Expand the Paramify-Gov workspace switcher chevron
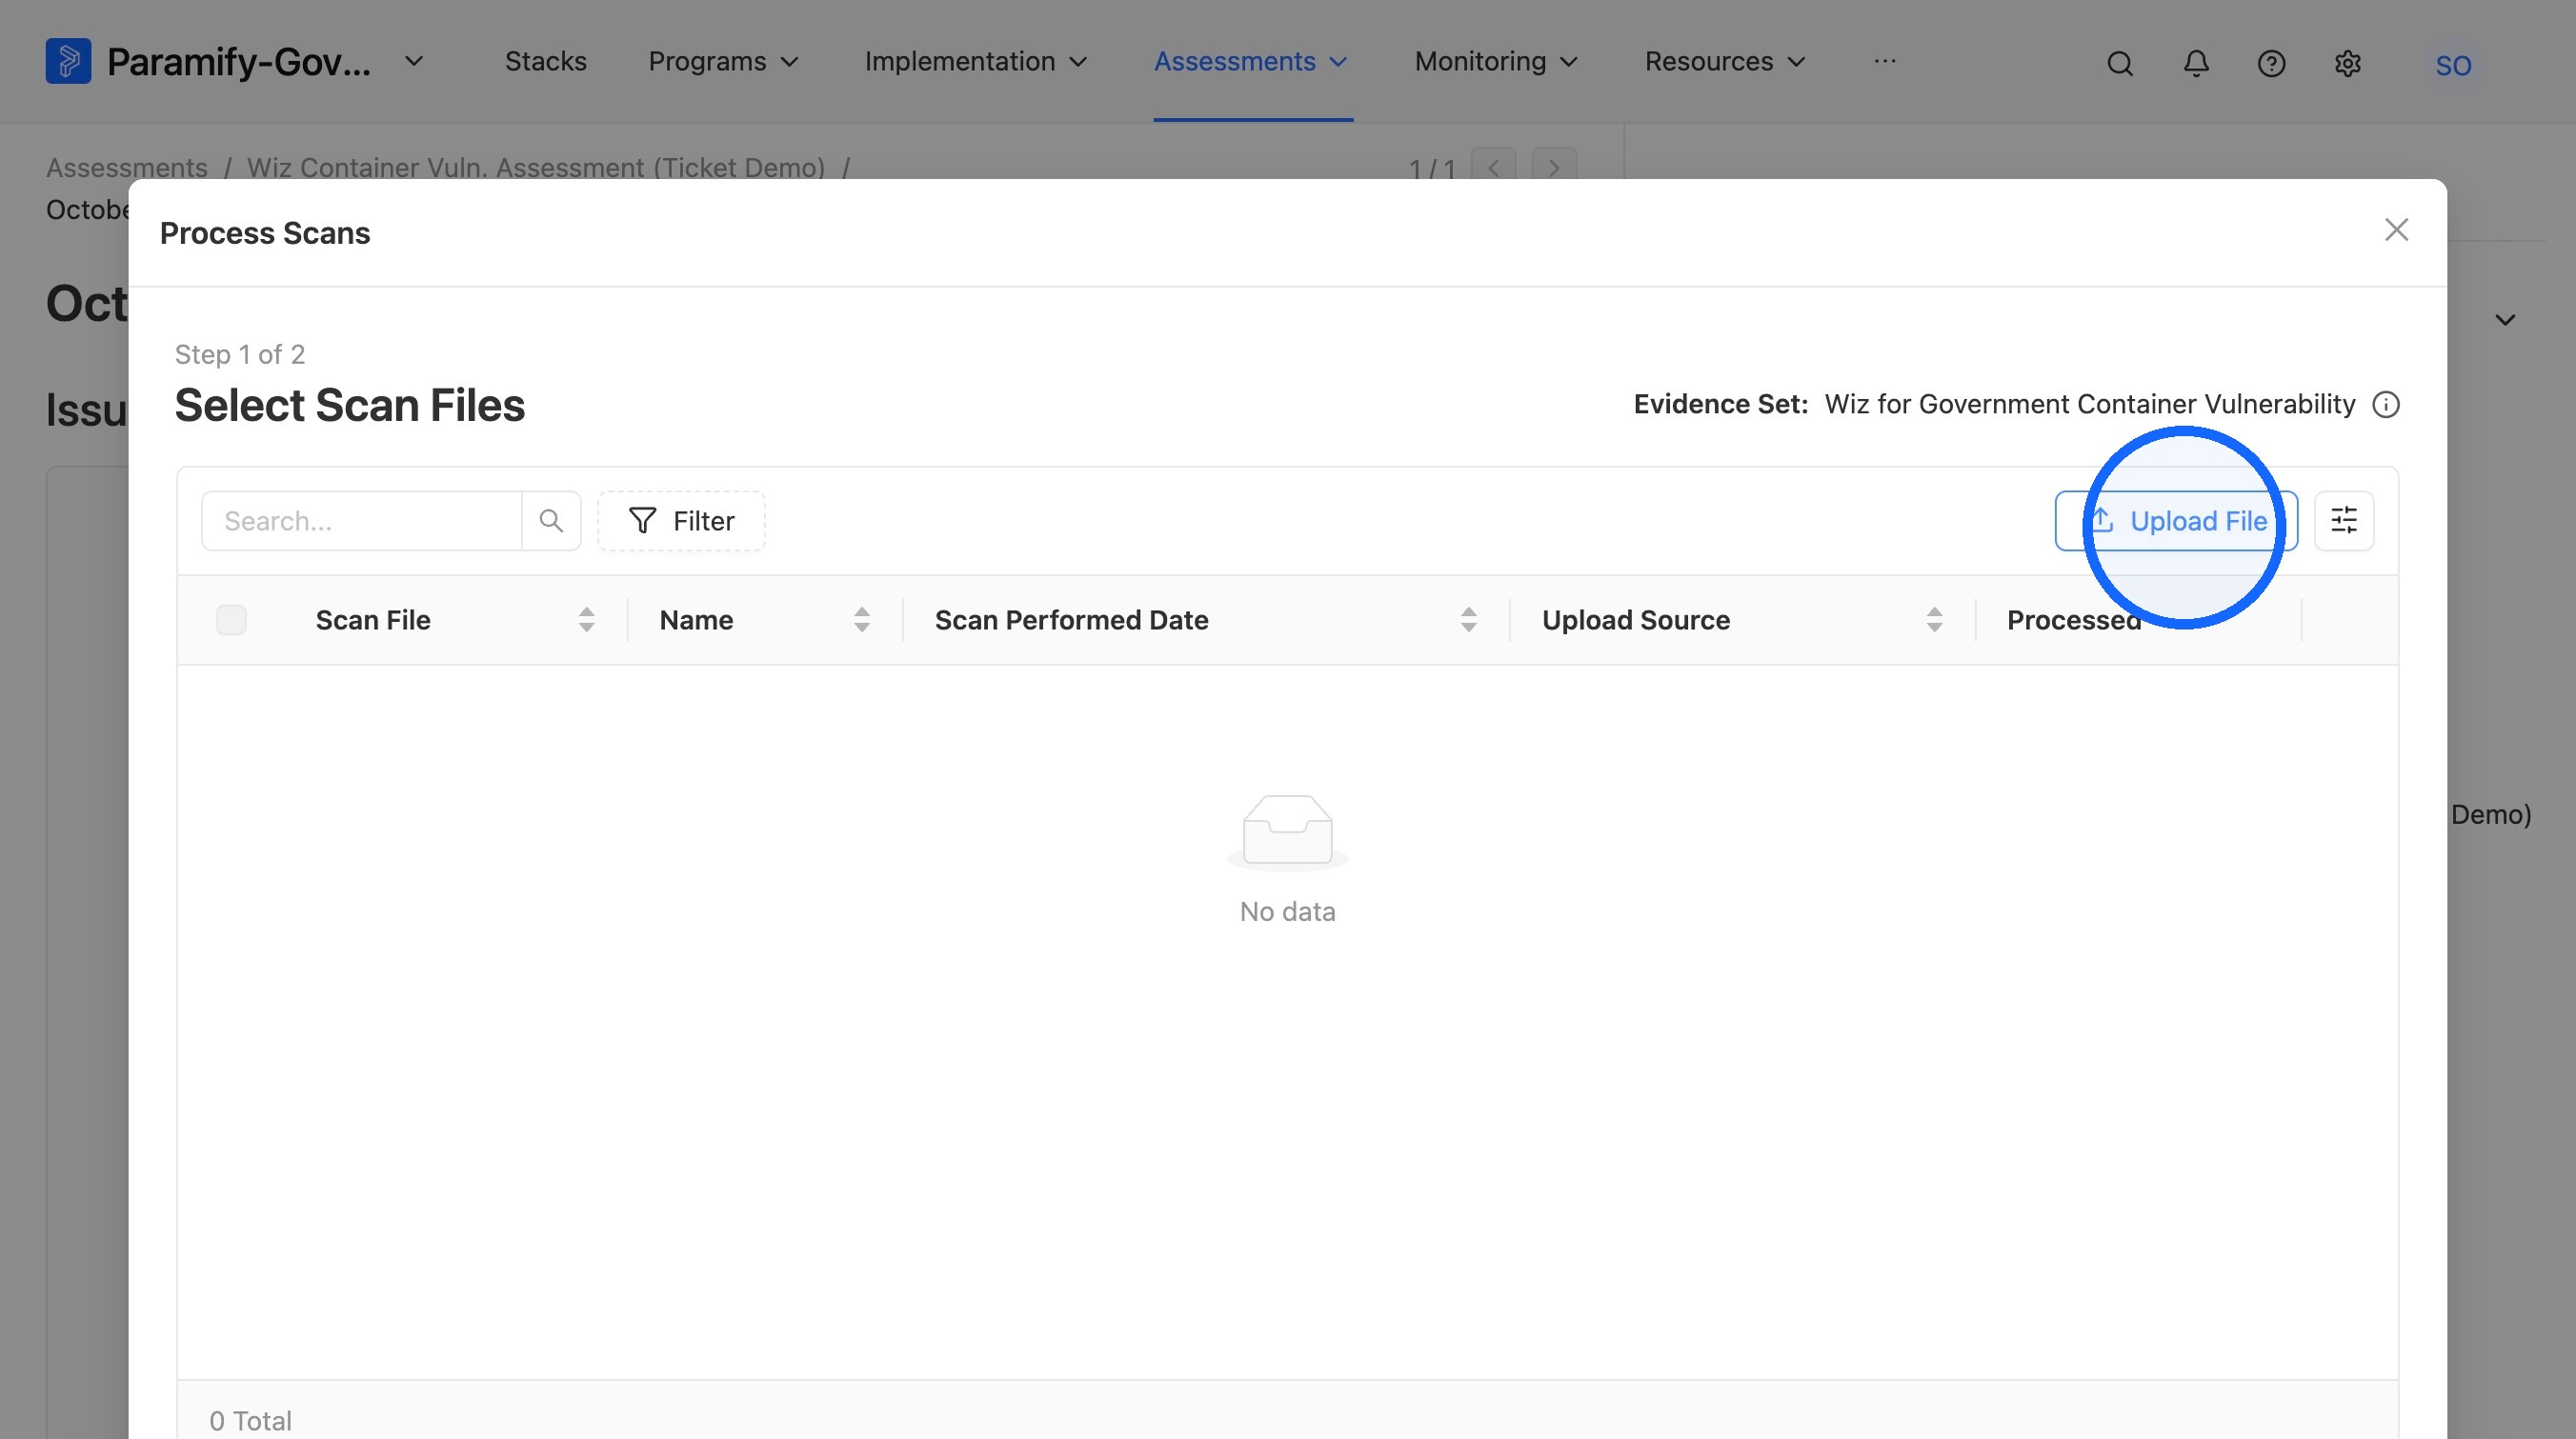This screenshot has height=1439, width=2576. [x=414, y=62]
